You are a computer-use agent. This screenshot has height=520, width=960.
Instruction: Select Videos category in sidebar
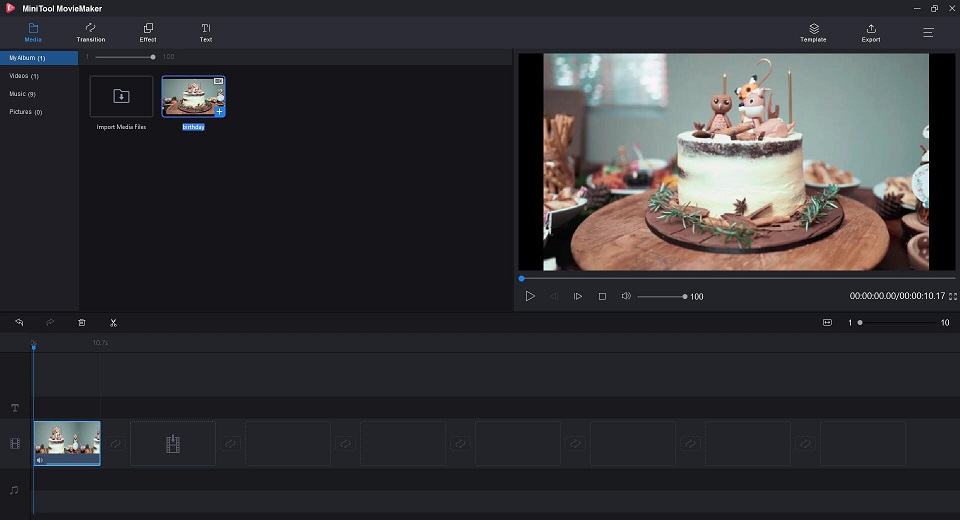[24, 76]
